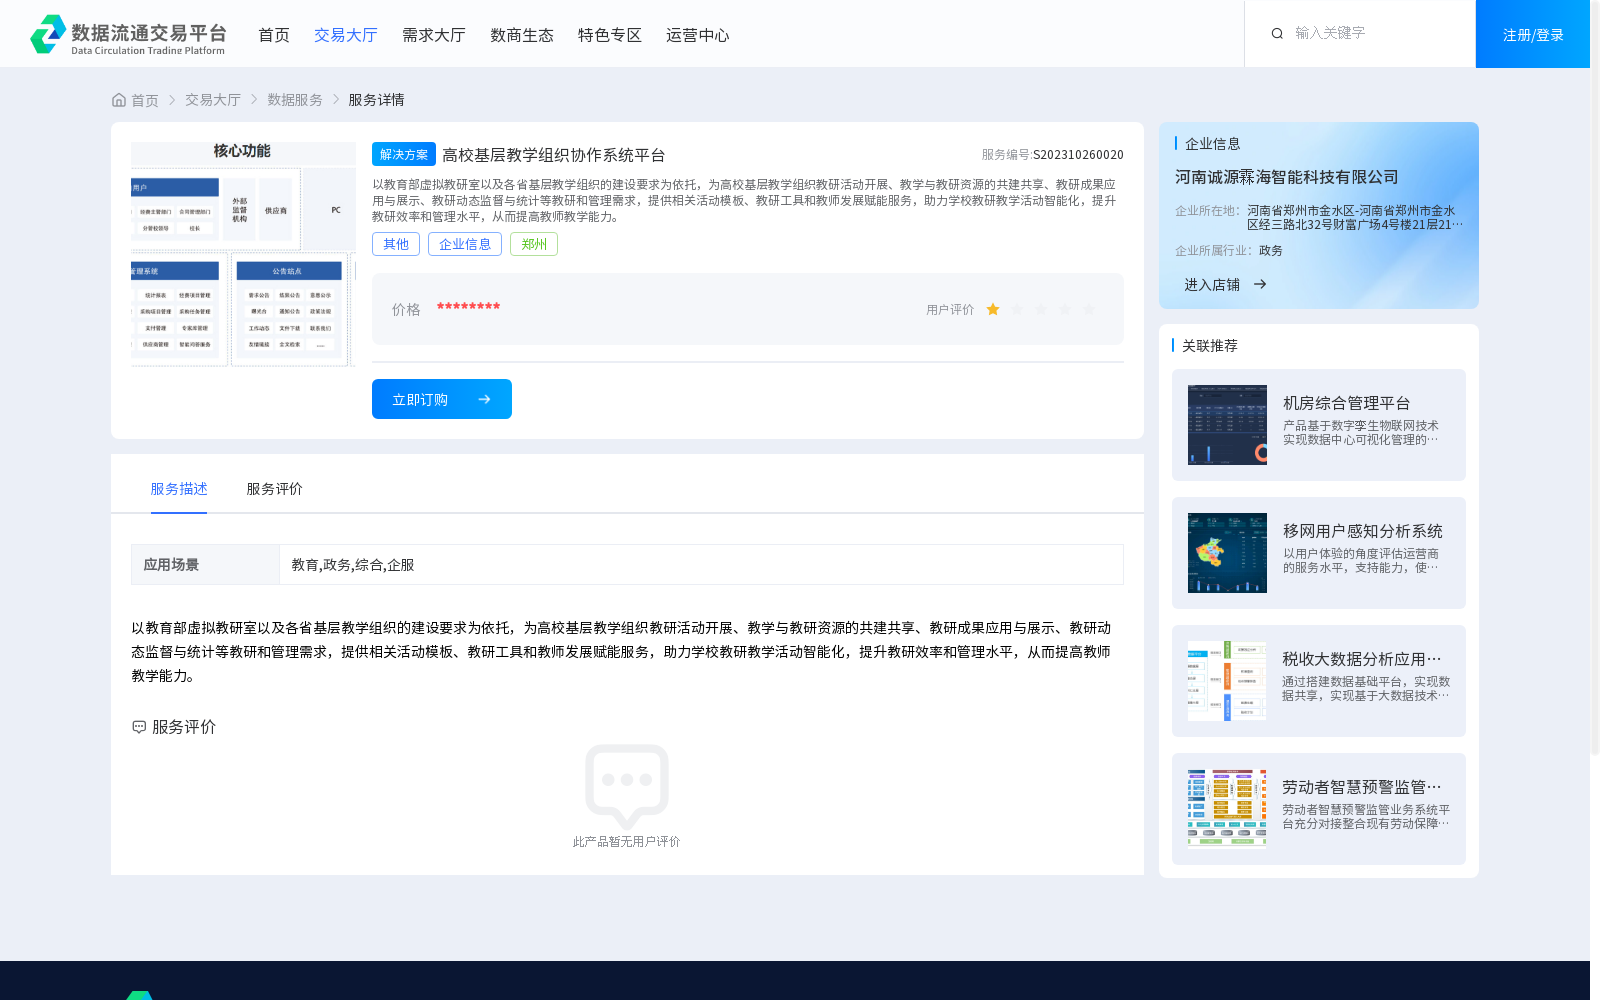Click 教育,政务,综合,企服 scenario value
1600x1000 pixels.
[353, 565]
